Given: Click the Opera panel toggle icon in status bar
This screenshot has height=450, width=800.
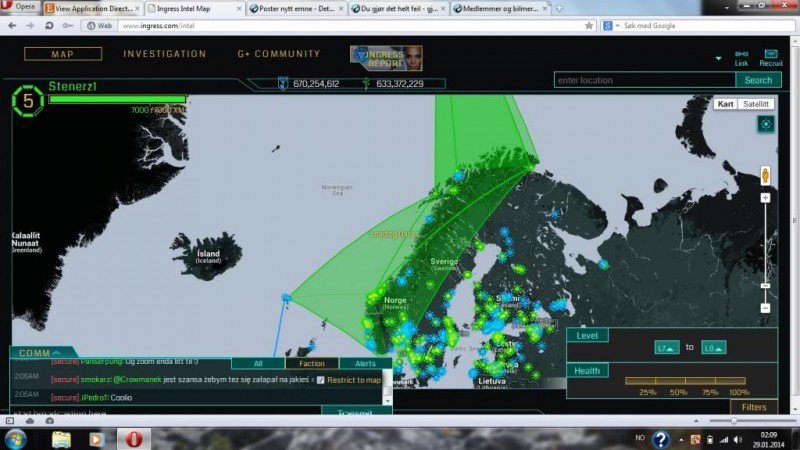Looking at the screenshot, I should click(x=10, y=421).
